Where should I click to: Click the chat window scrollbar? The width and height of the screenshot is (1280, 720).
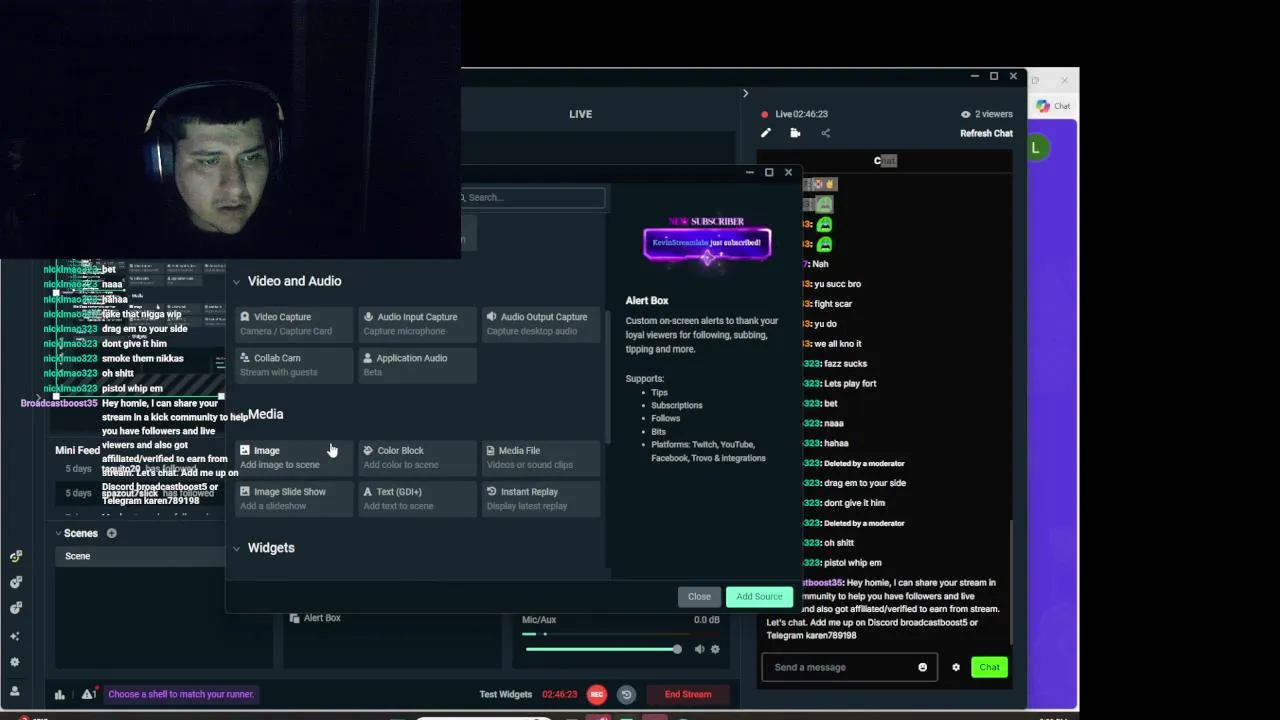[x=1011, y=580]
